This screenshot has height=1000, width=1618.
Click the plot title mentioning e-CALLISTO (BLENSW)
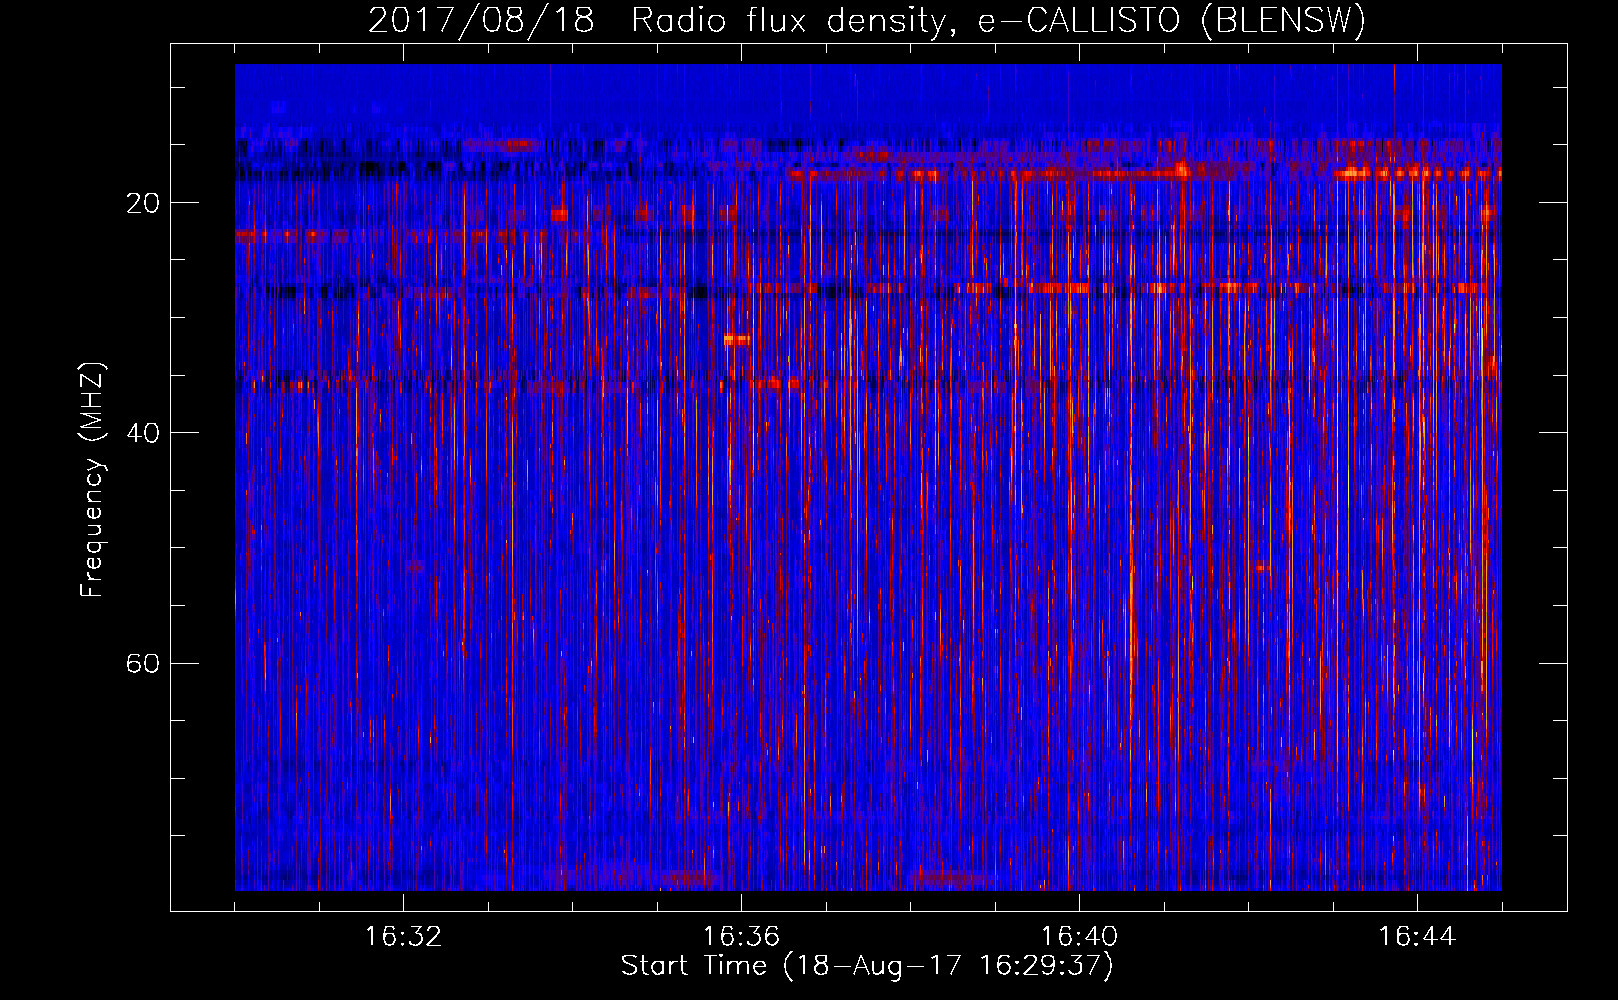pyautogui.click(x=867, y=20)
